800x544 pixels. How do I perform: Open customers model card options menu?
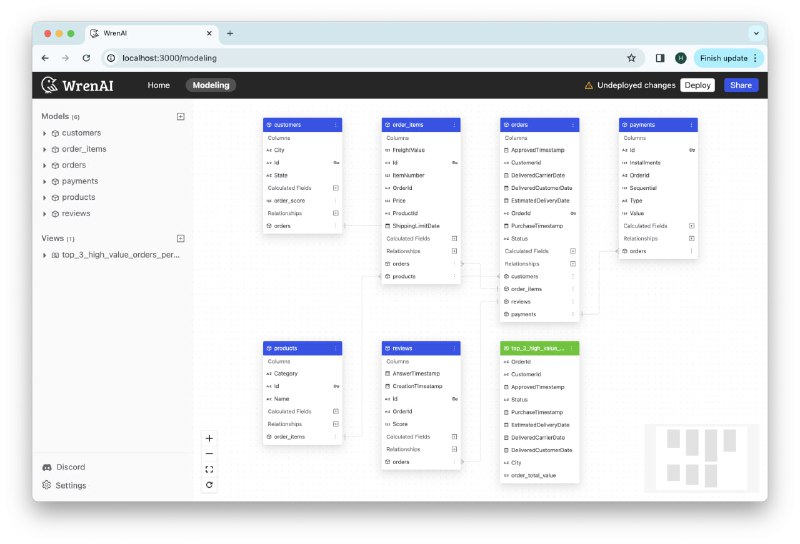pyautogui.click(x=336, y=125)
